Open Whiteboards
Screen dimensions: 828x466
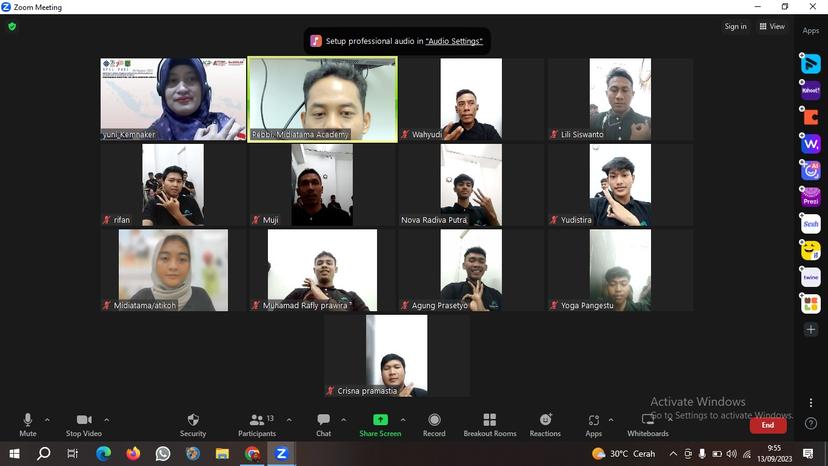coord(648,425)
